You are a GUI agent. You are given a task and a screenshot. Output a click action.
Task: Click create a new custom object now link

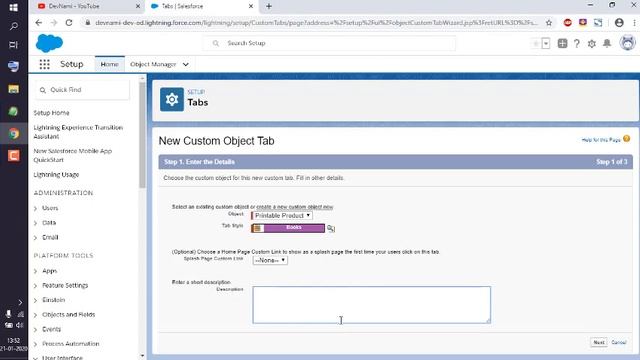pos(295,207)
